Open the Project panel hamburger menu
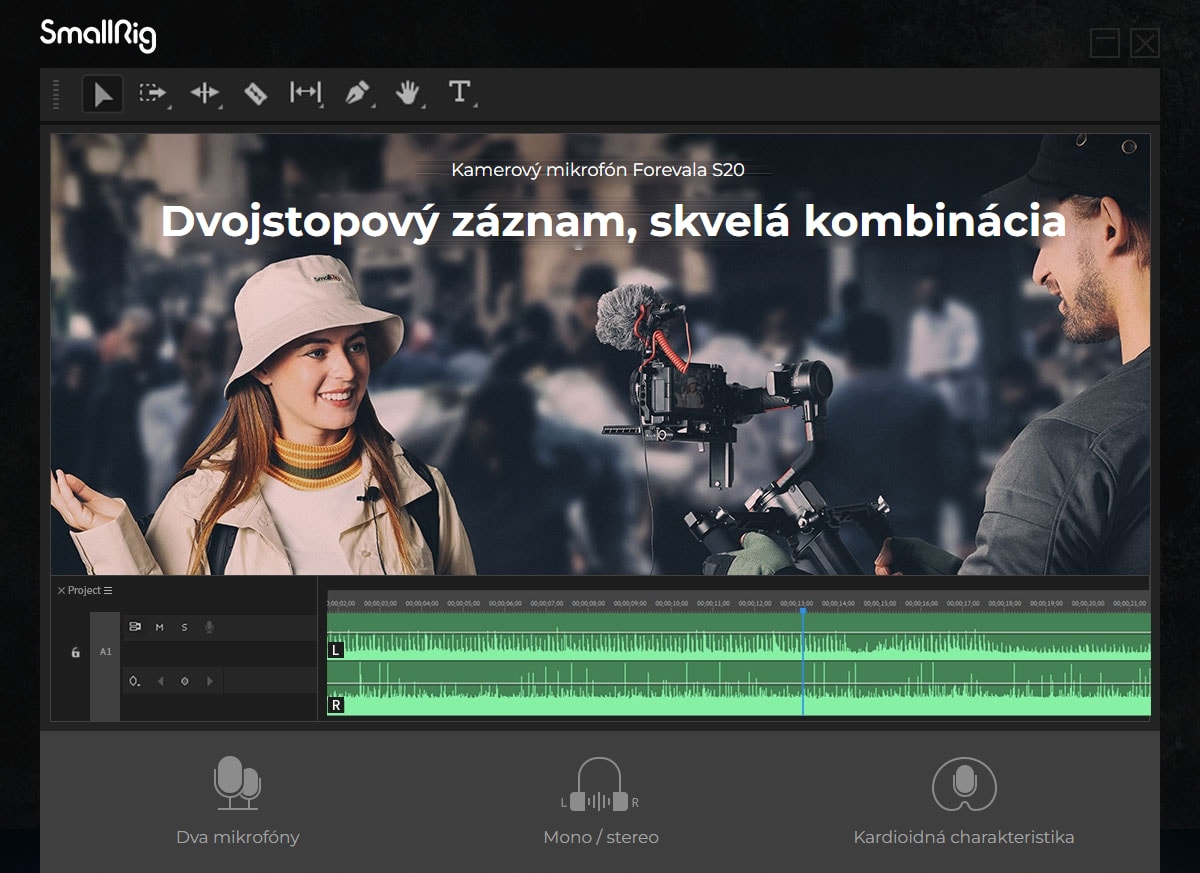The height and width of the screenshot is (873, 1200). [x=108, y=590]
